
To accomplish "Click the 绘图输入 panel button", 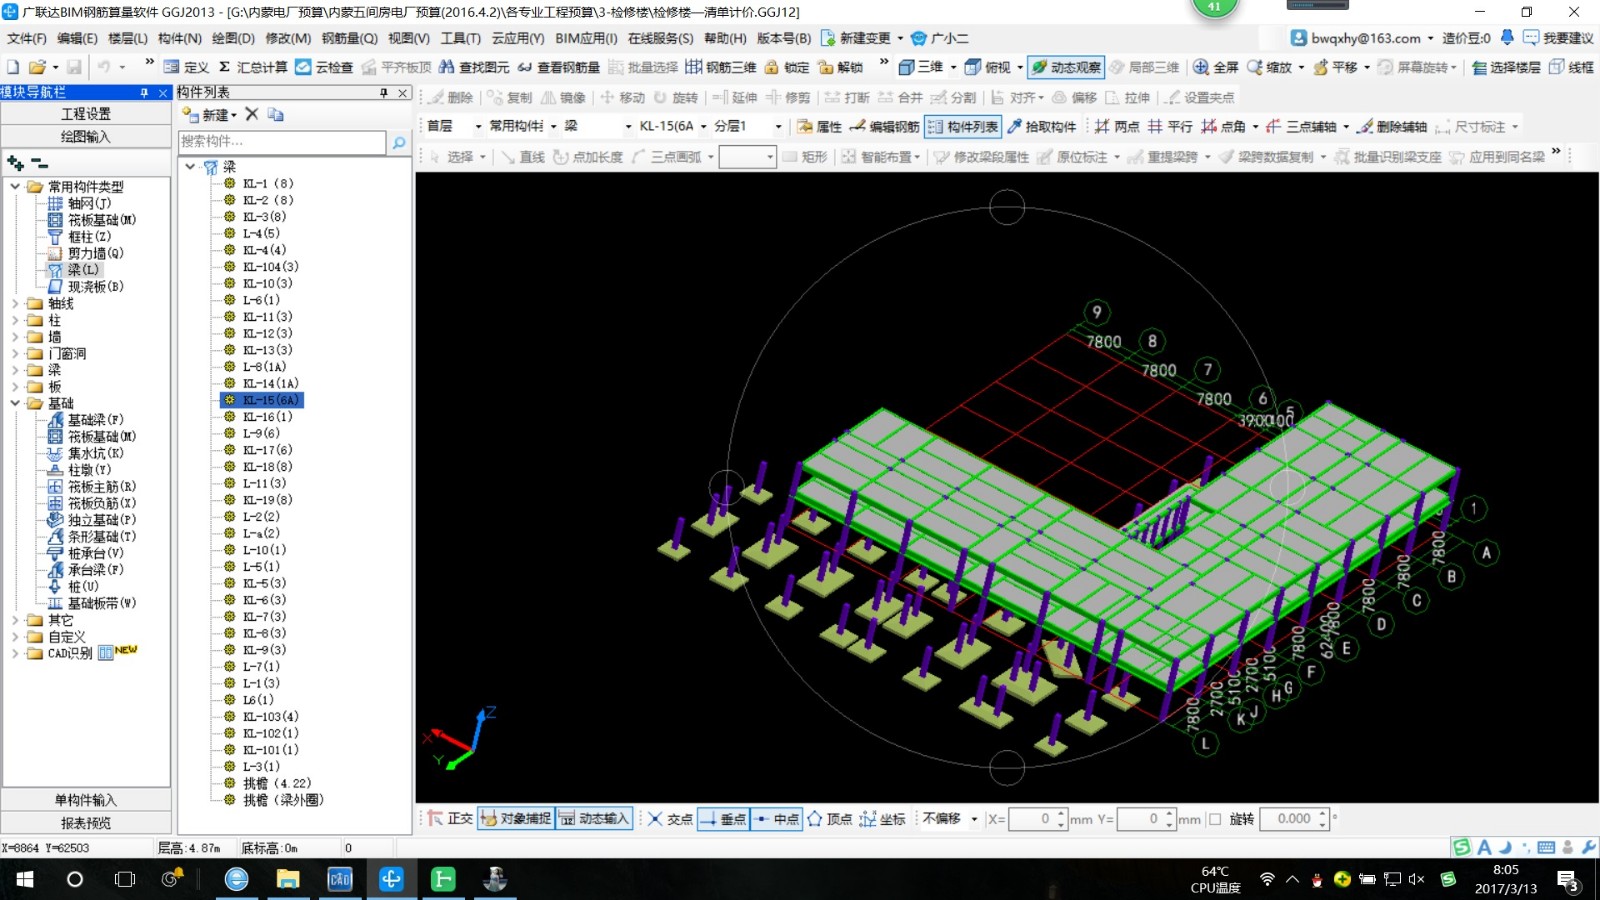I will (x=86, y=137).
